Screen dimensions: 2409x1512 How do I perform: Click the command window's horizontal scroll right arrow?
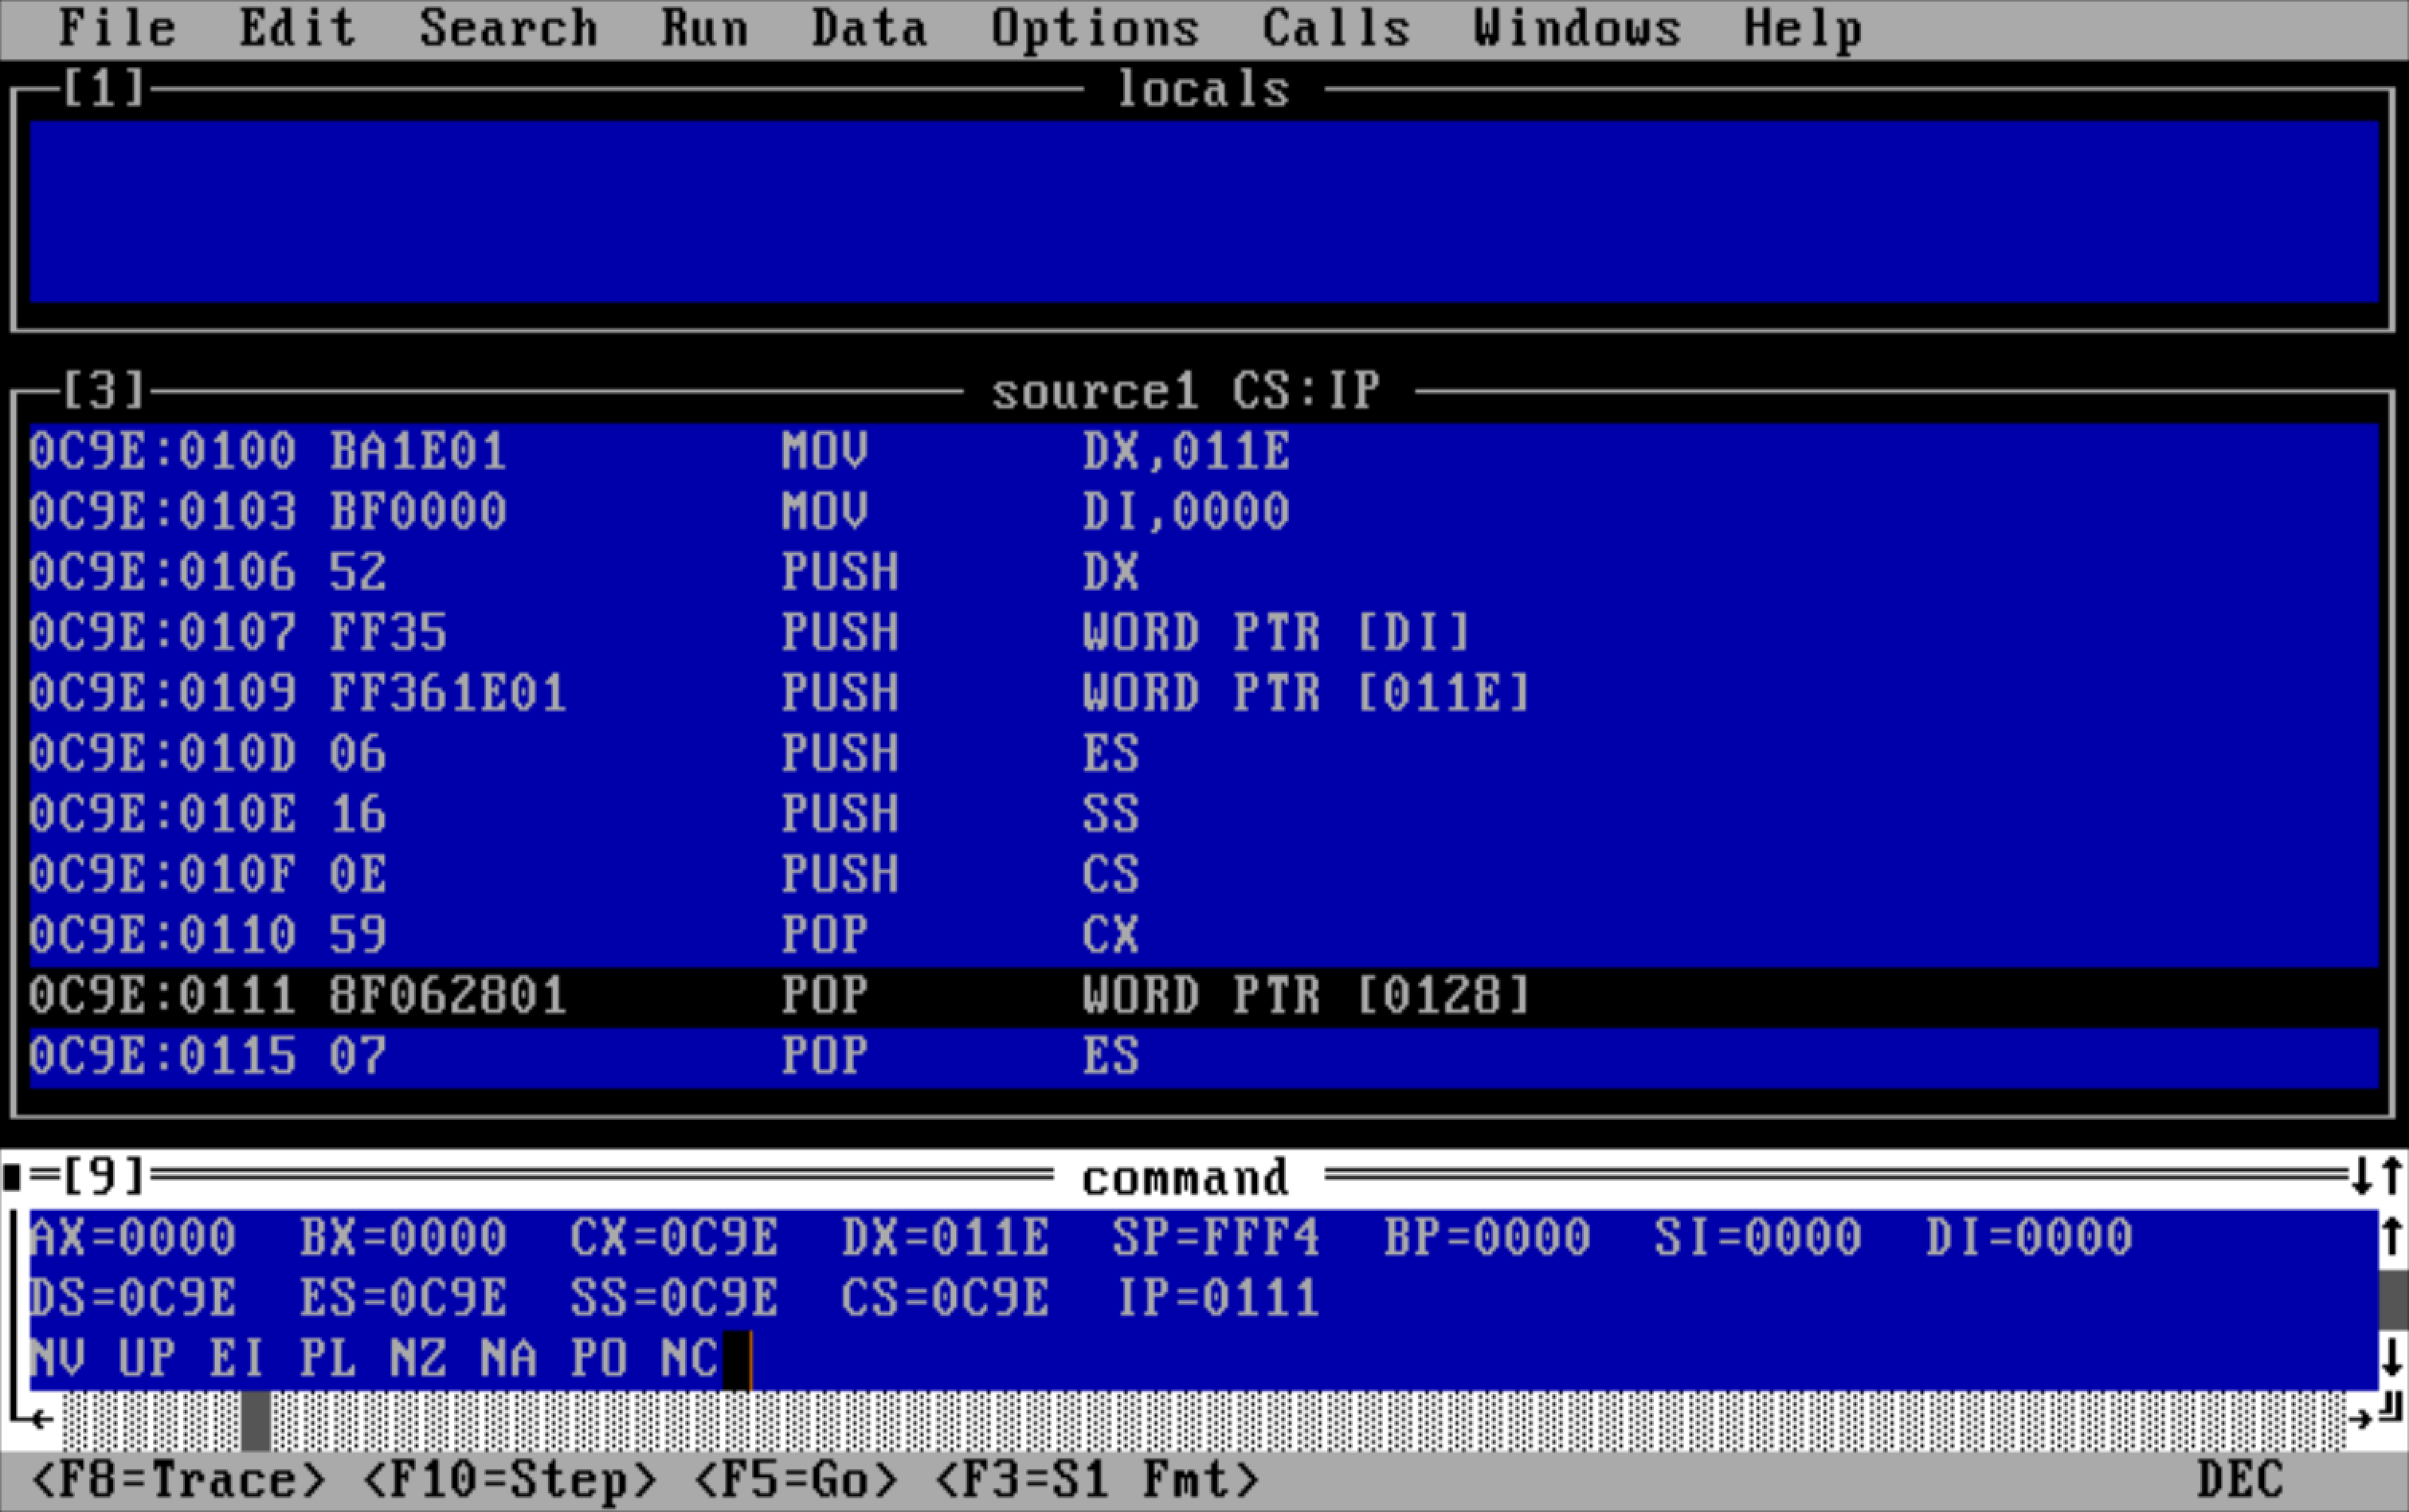2362,1419
